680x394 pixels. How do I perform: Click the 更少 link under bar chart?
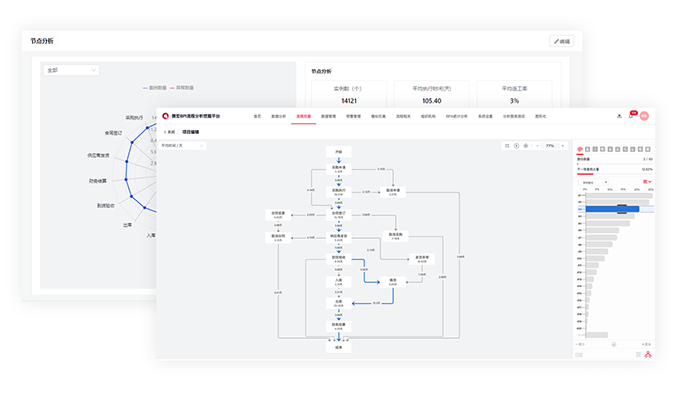point(581,344)
